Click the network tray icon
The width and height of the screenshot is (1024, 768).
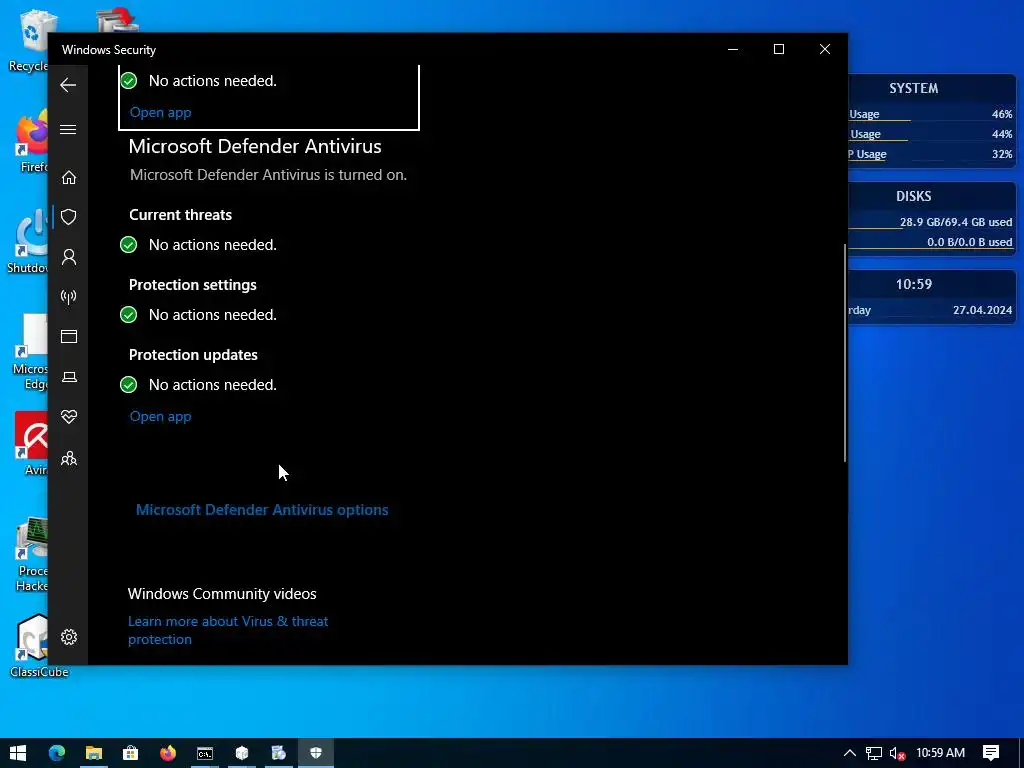pyautogui.click(x=874, y=753)
